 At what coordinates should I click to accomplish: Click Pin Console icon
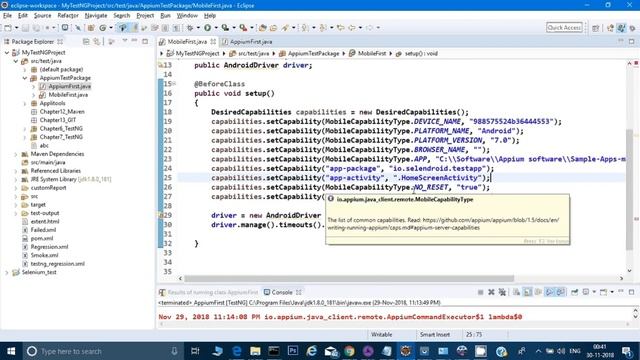[575, 292]
